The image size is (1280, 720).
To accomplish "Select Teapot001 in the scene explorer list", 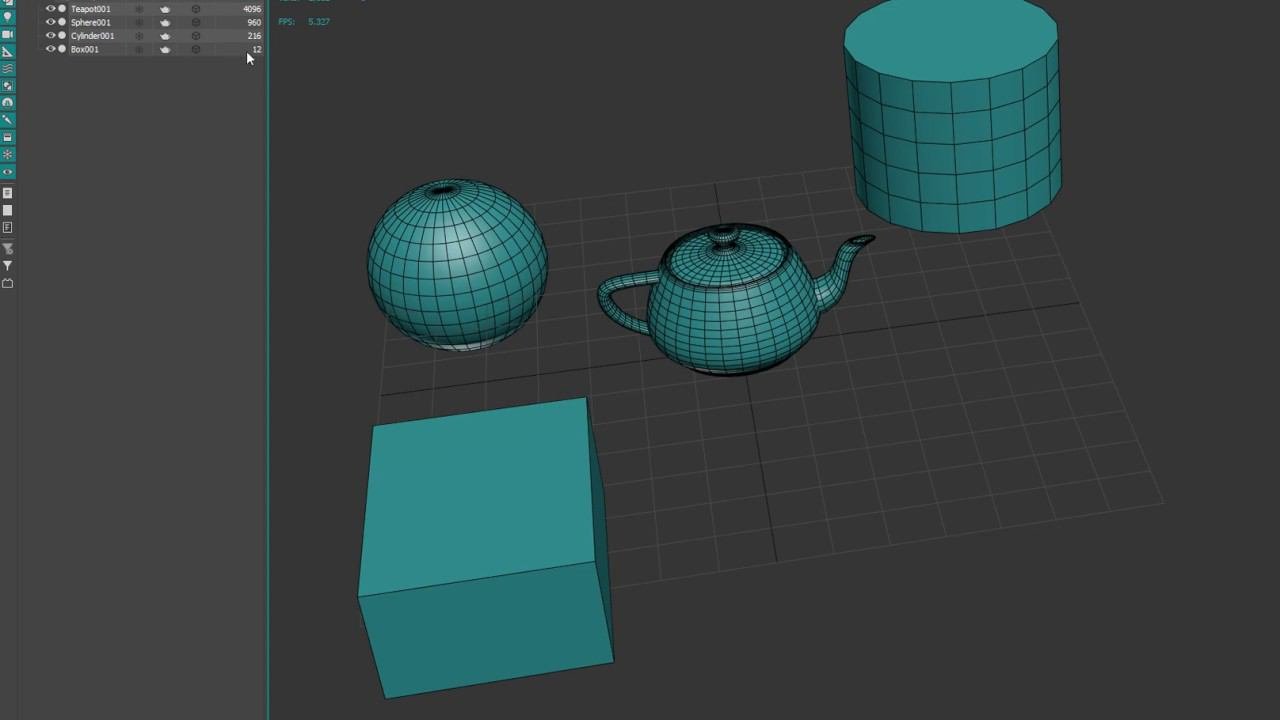I will pyautogui.click(x=91, y=9).
